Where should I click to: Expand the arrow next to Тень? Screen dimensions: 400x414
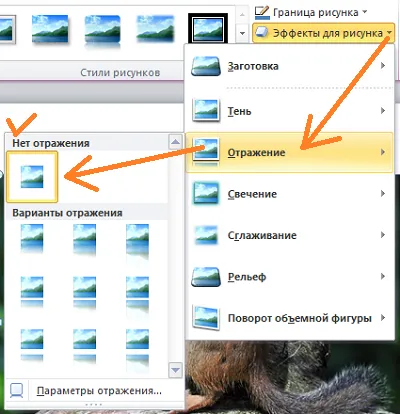click(x=383, y=111)
